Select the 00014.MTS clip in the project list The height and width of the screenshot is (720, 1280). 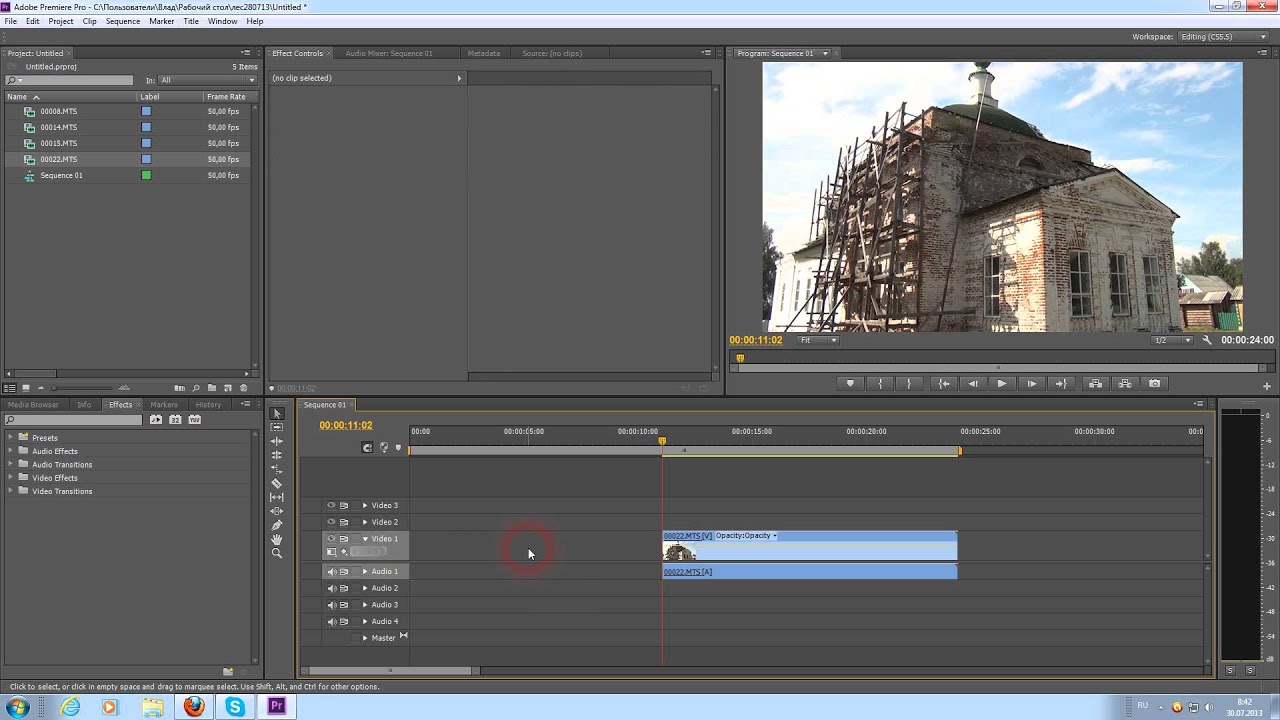click(x=58, y=127)
